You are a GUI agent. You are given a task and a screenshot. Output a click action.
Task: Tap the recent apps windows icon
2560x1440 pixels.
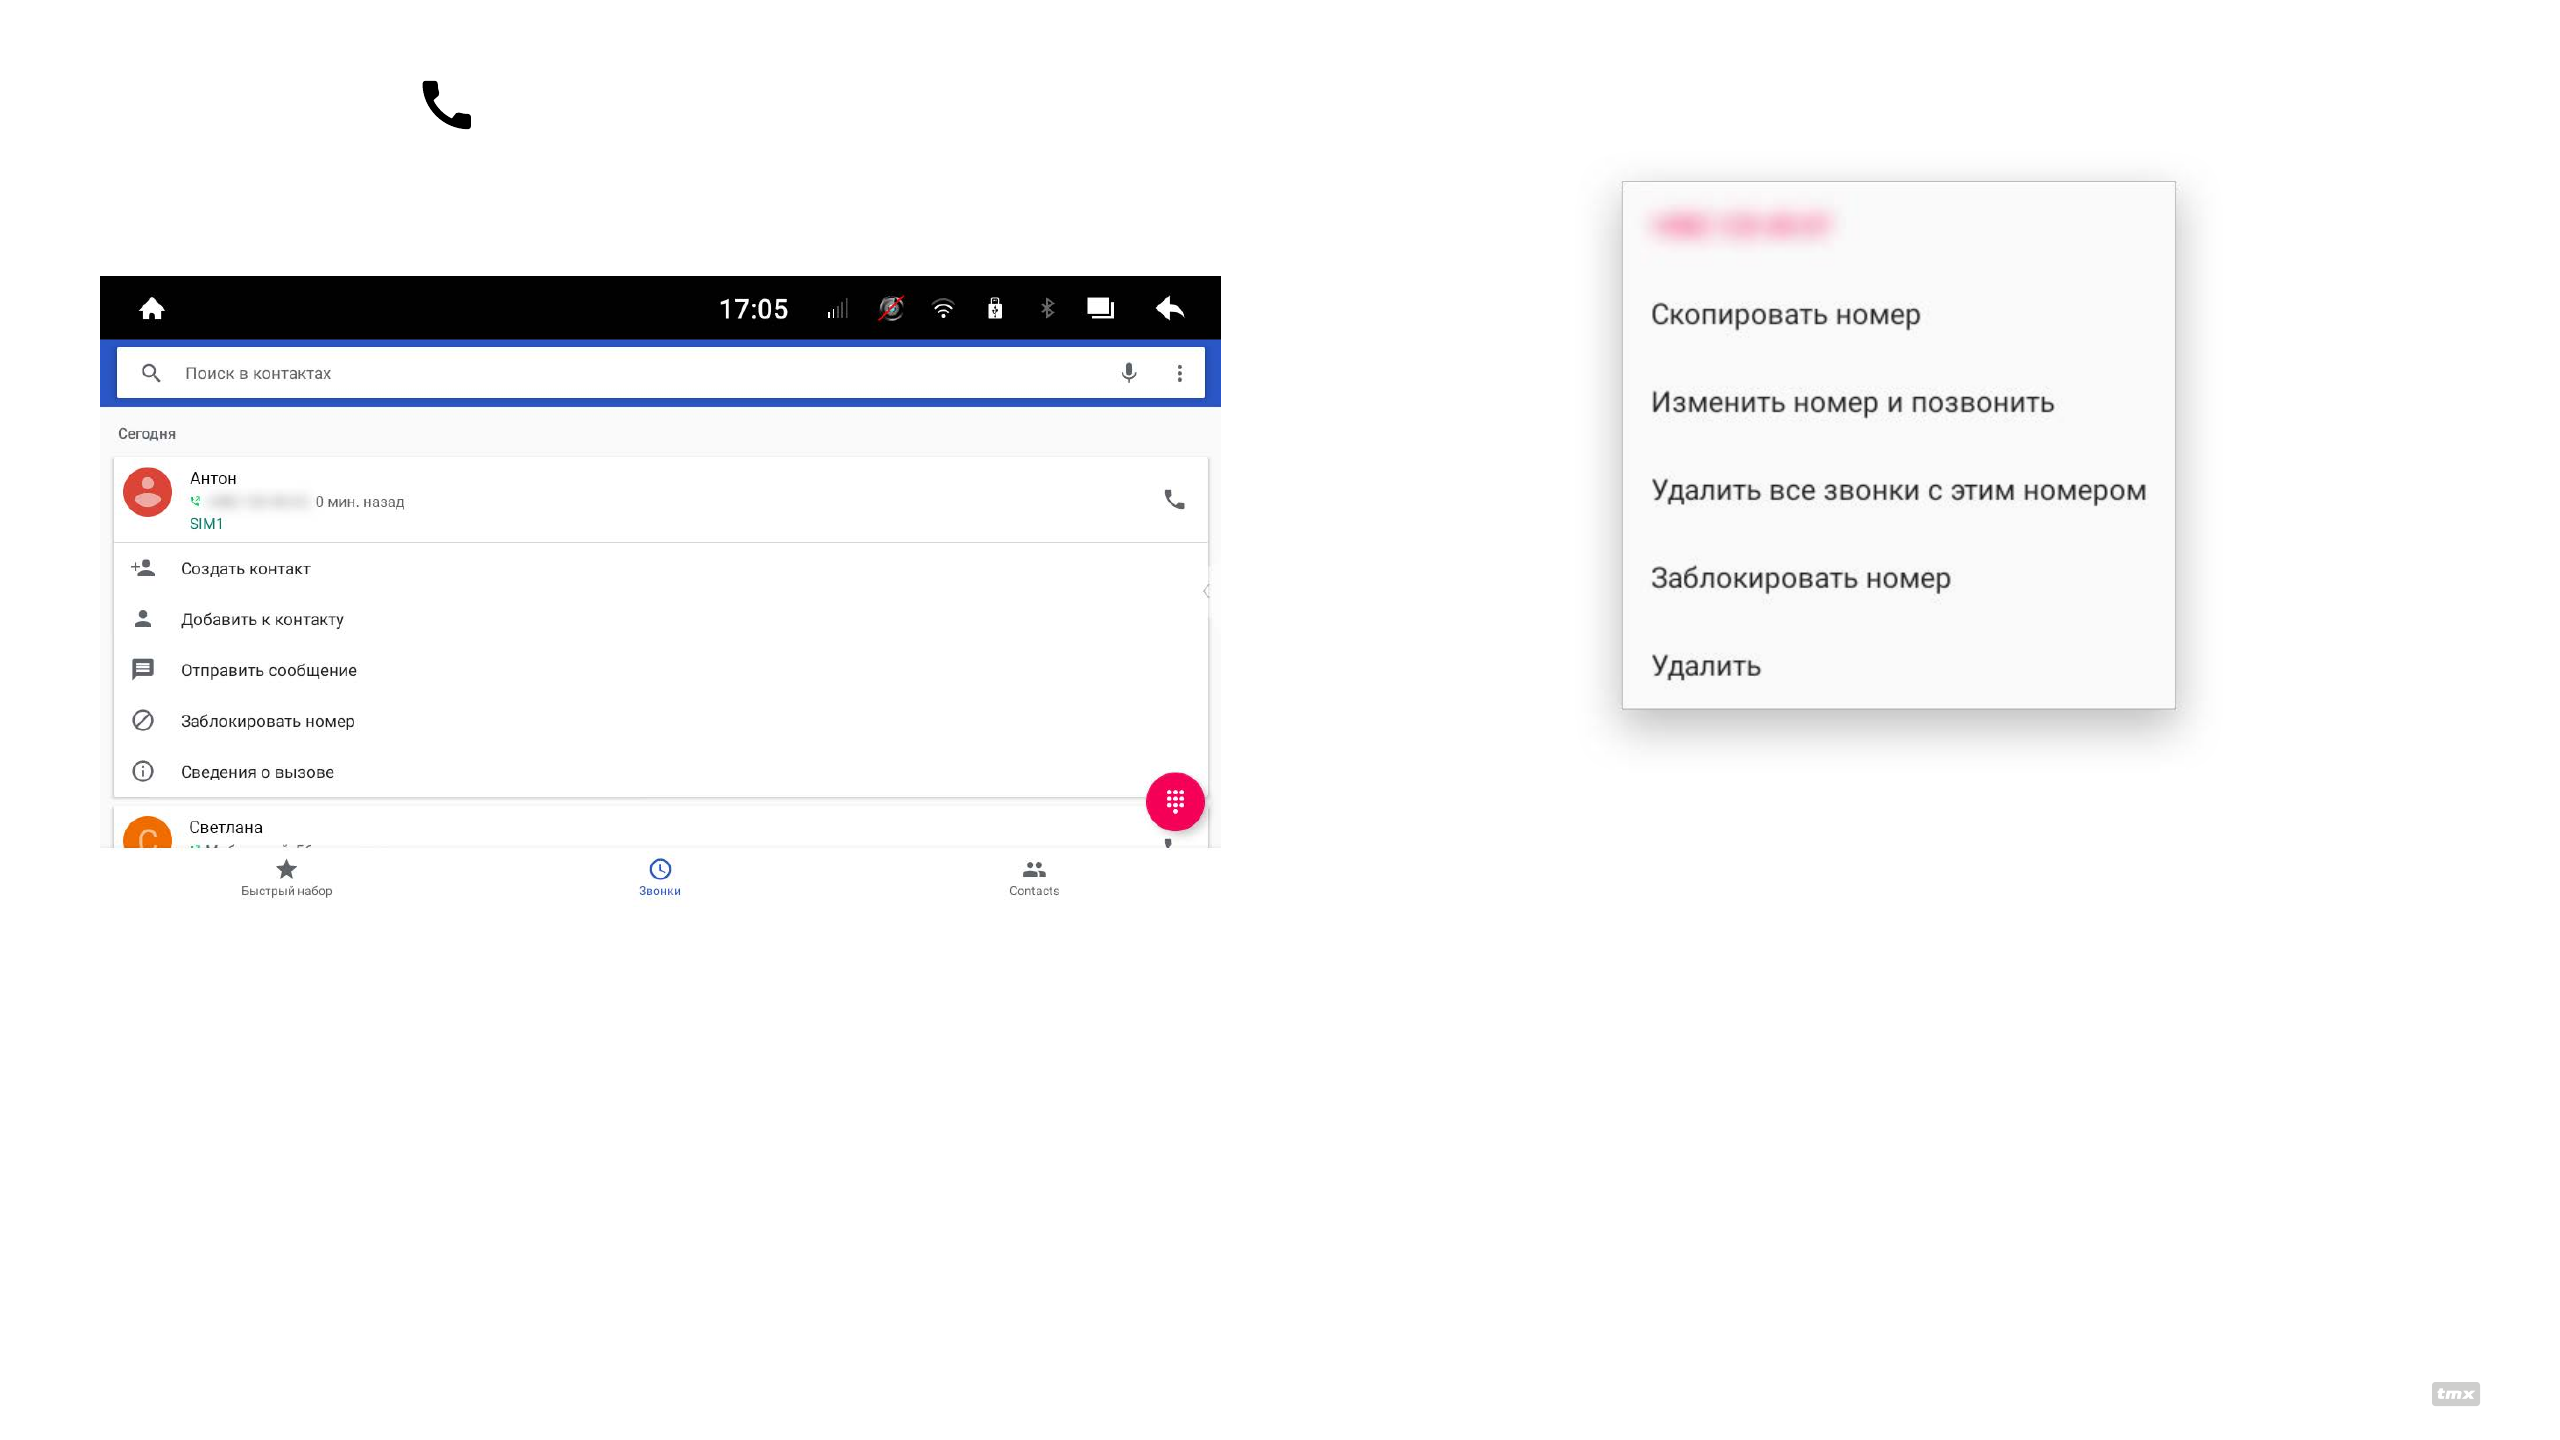1100,309
